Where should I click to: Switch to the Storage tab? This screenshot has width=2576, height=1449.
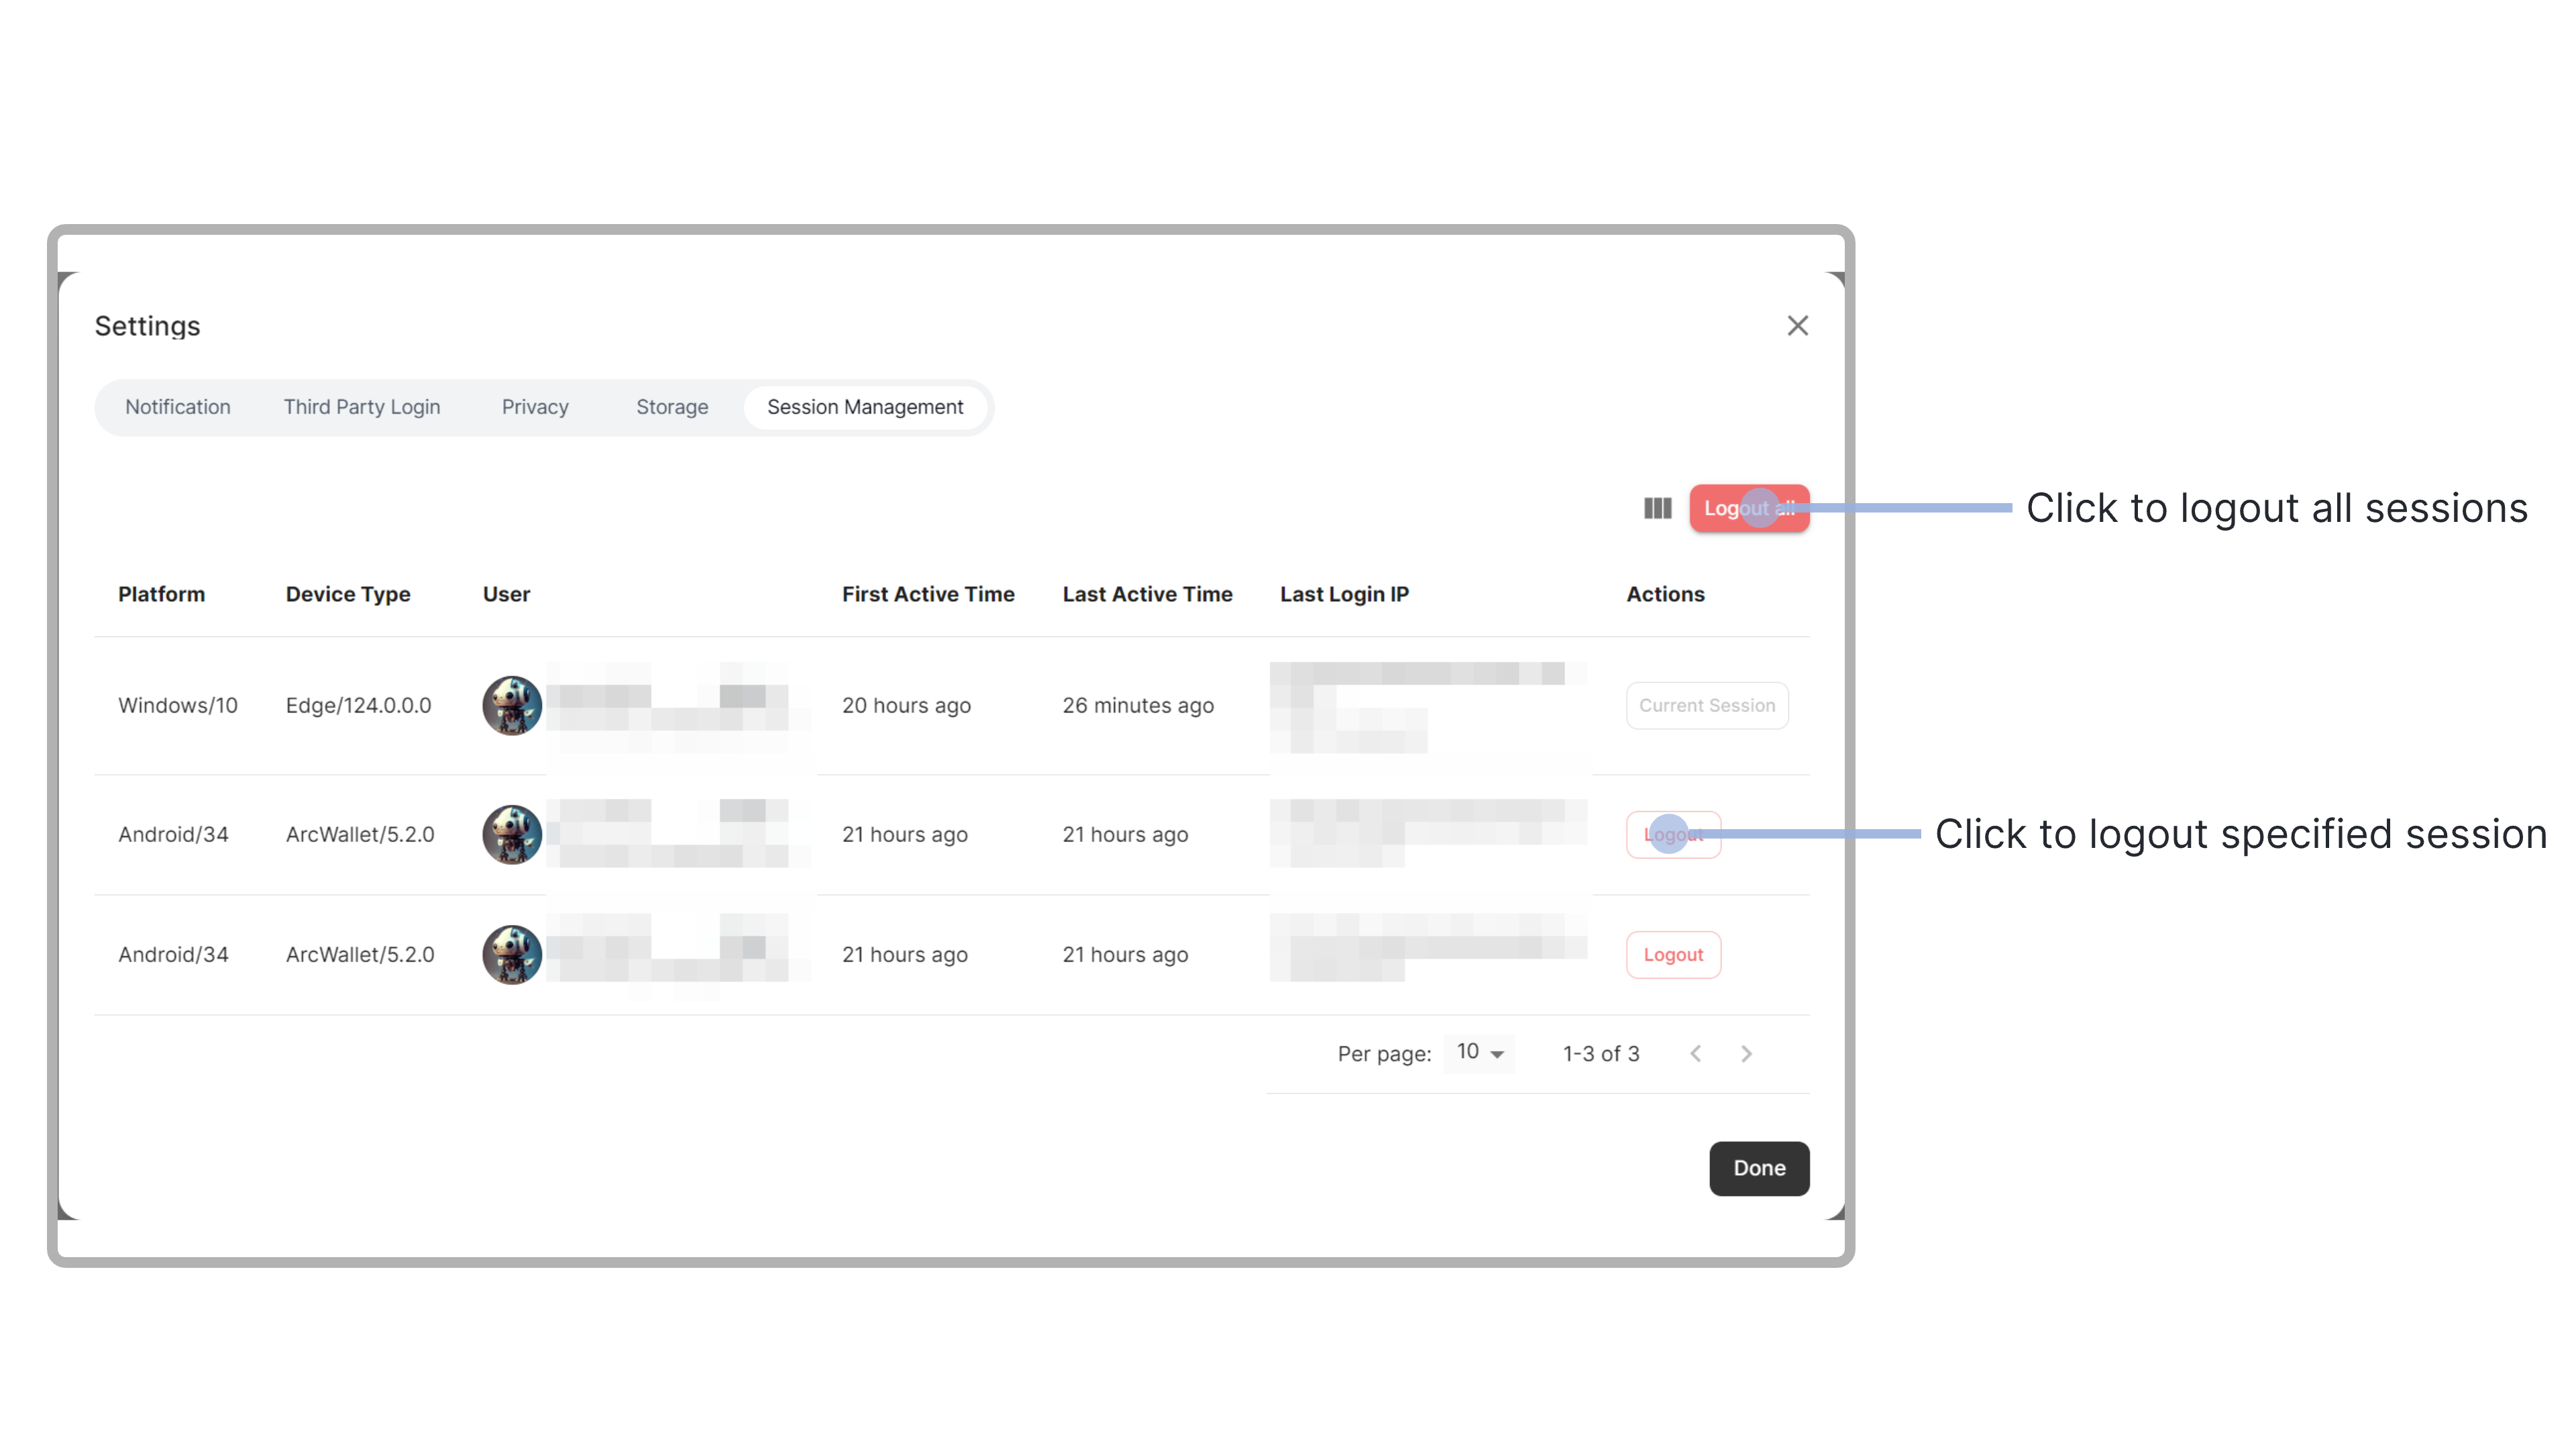click(672, 407)
